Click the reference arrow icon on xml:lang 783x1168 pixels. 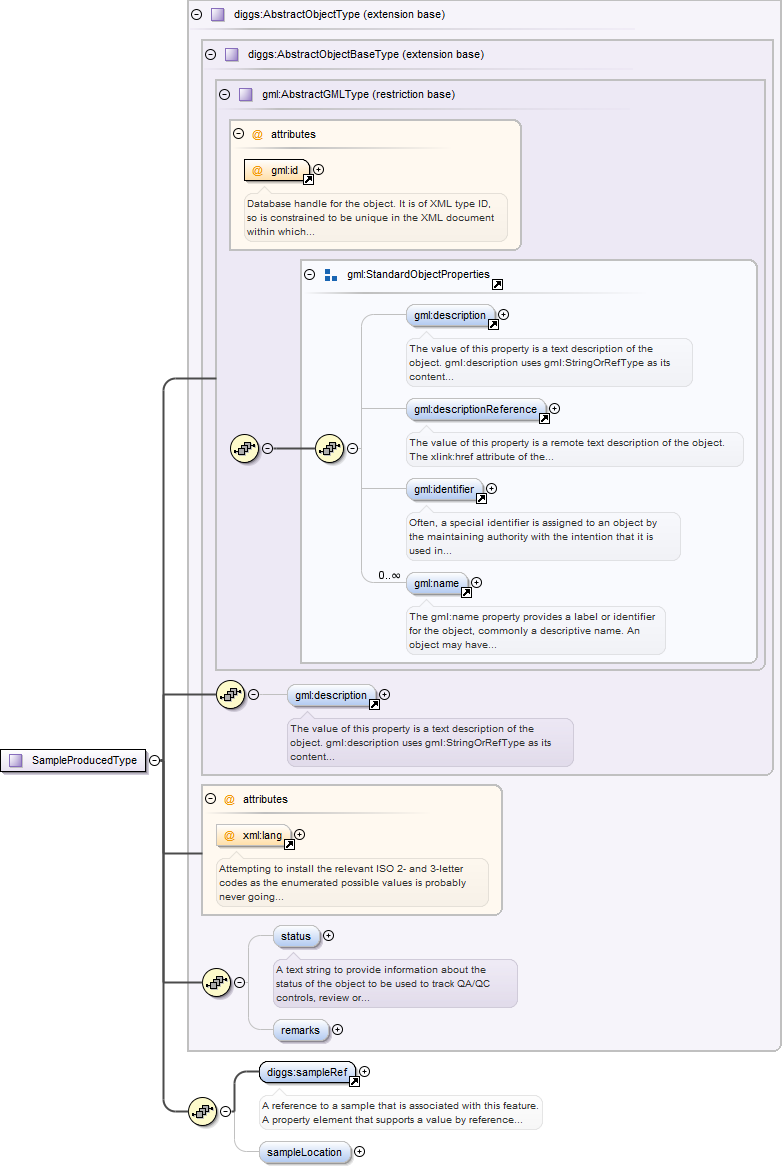[x=289, y=844]
